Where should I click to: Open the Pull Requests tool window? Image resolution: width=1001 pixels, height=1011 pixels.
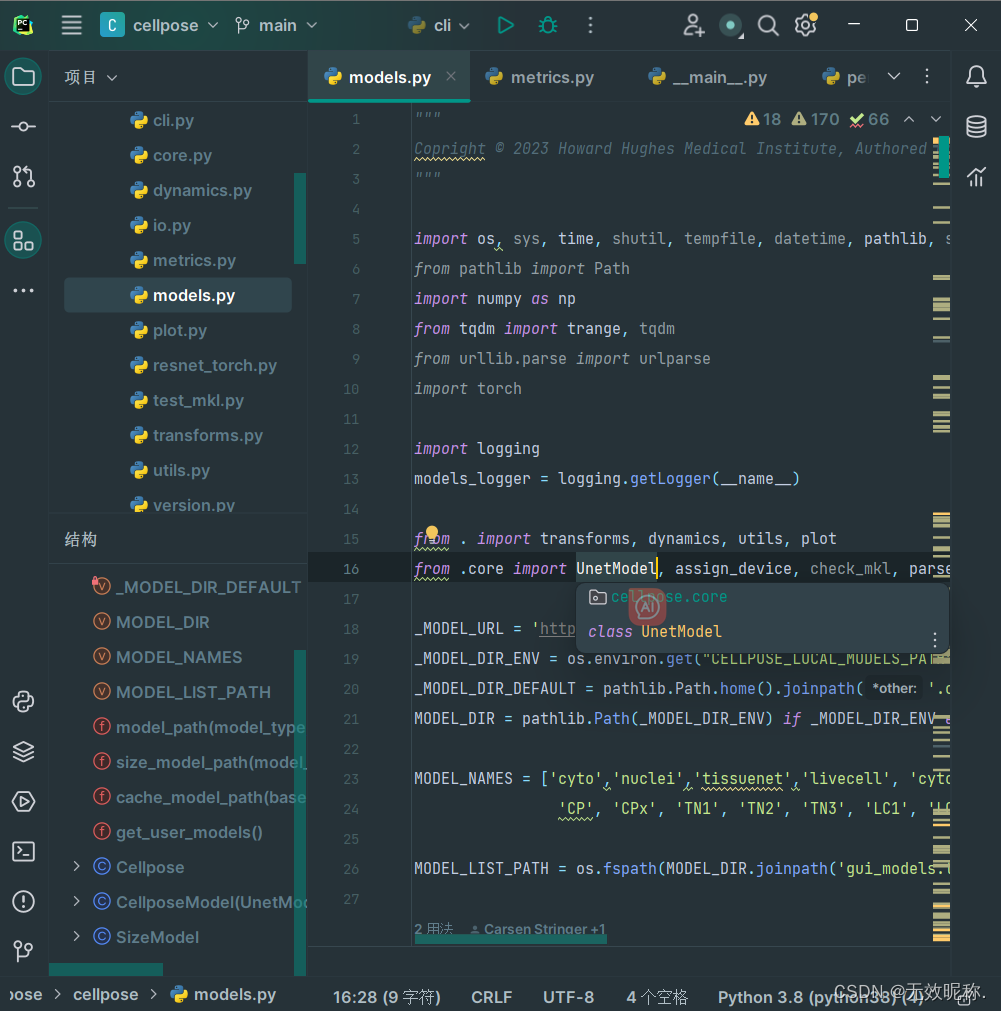23,176
